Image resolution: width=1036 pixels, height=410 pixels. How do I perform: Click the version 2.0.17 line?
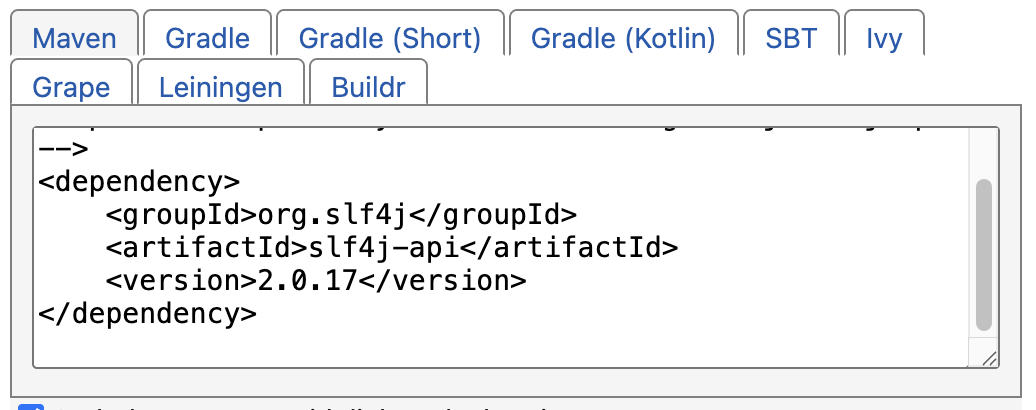[x=316, y=281]
